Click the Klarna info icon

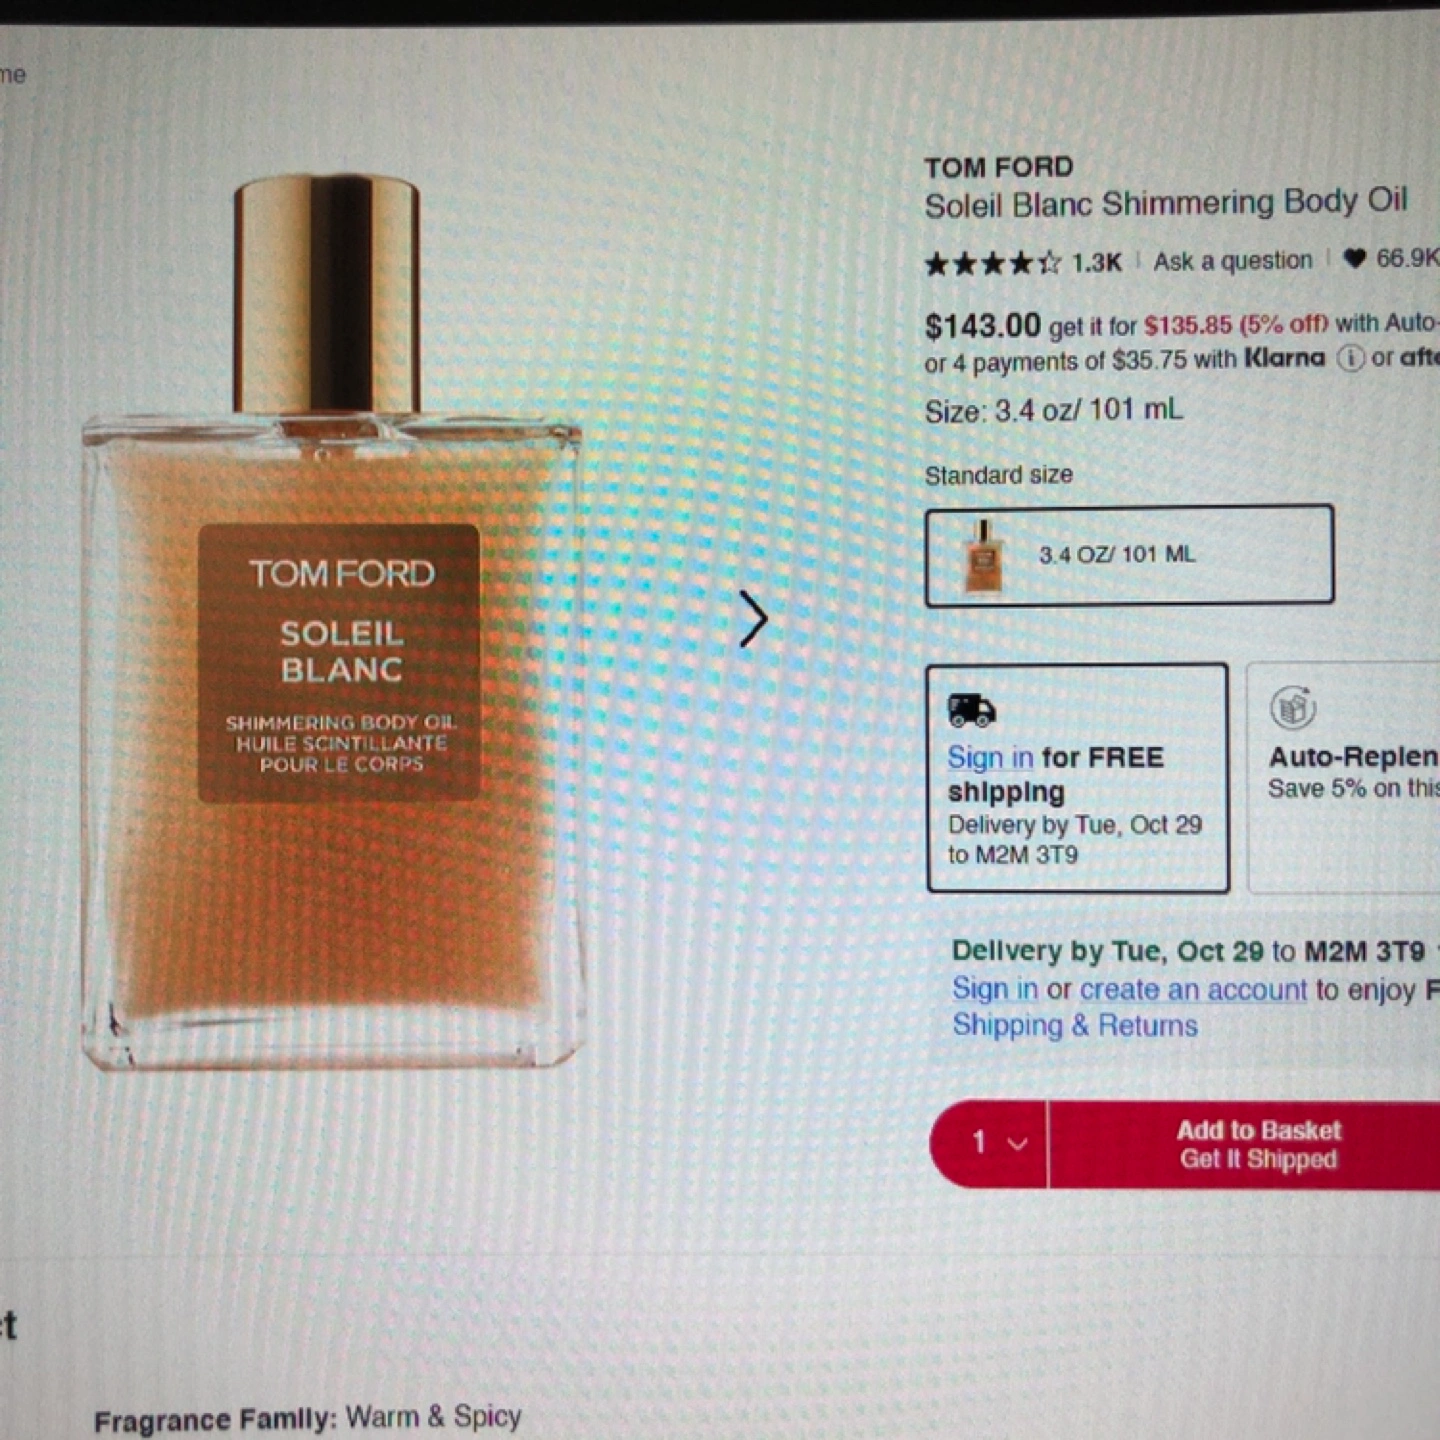point(1350,358)
